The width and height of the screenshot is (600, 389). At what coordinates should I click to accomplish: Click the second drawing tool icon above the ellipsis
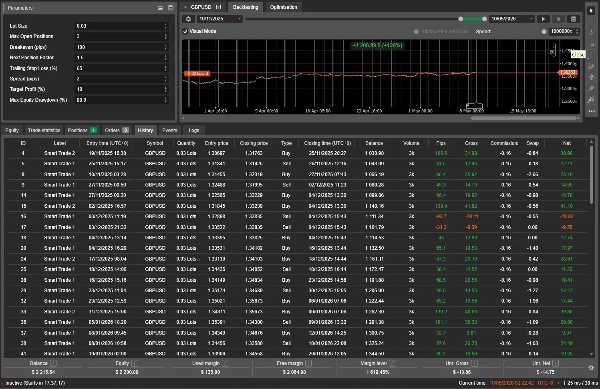point(592,88)
